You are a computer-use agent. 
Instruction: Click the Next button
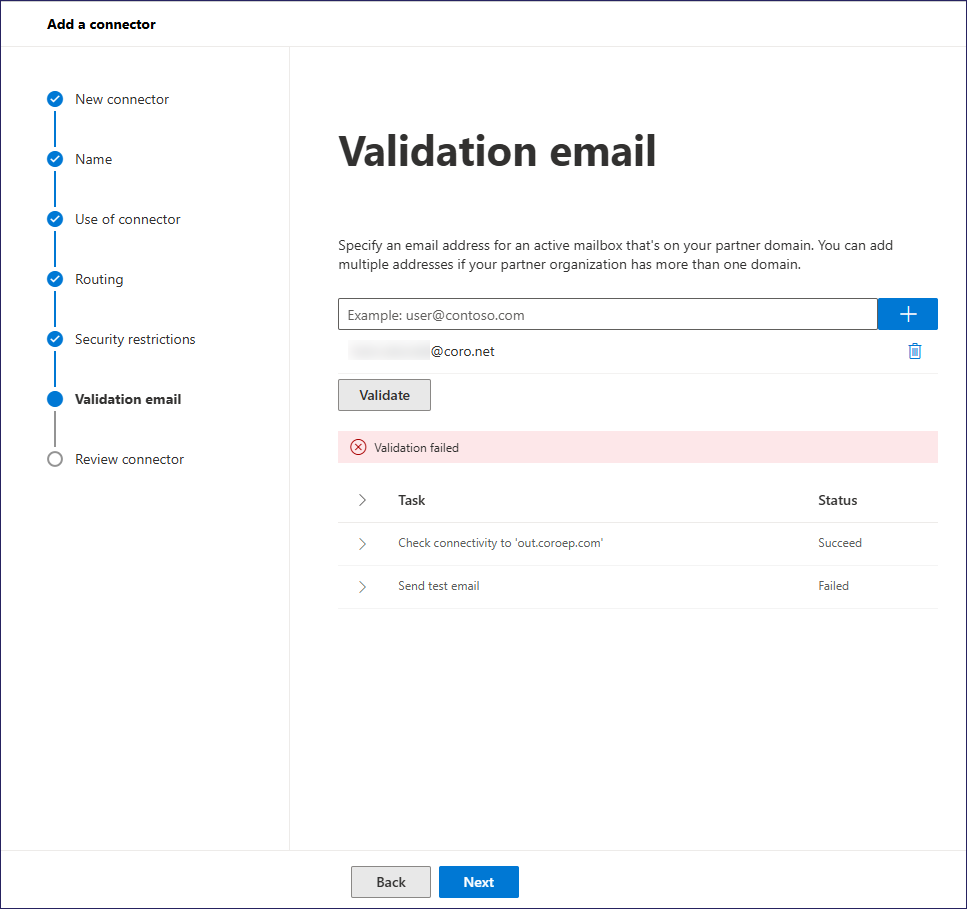(x=478, y=882)
